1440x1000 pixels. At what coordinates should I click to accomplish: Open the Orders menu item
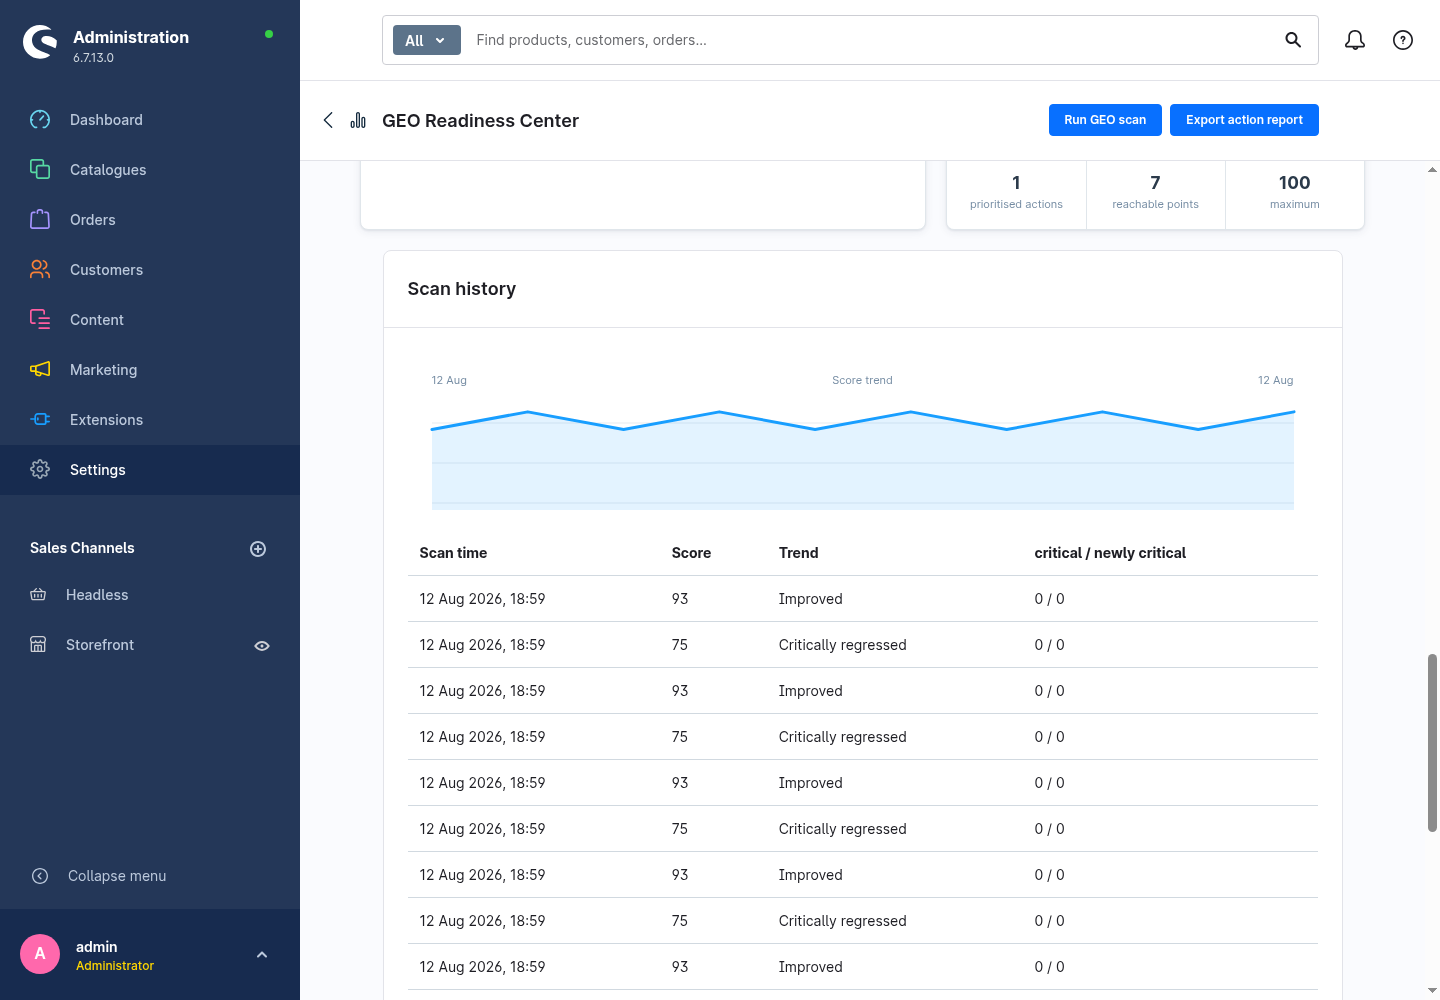[x=150, y=220]
